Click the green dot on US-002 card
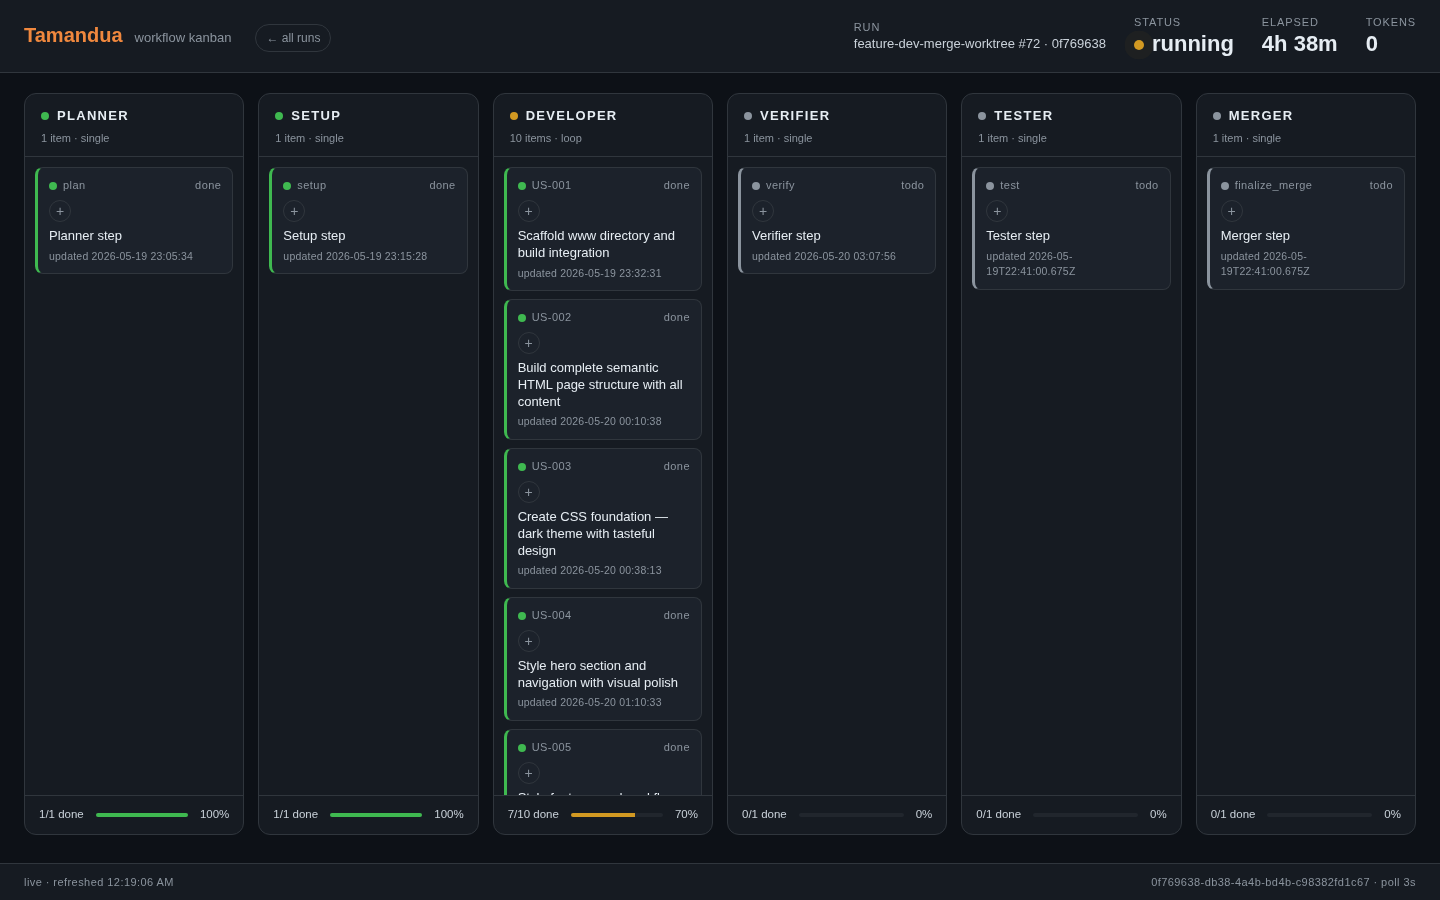This screenshot has width=1440, height=900. coord(522,318)
